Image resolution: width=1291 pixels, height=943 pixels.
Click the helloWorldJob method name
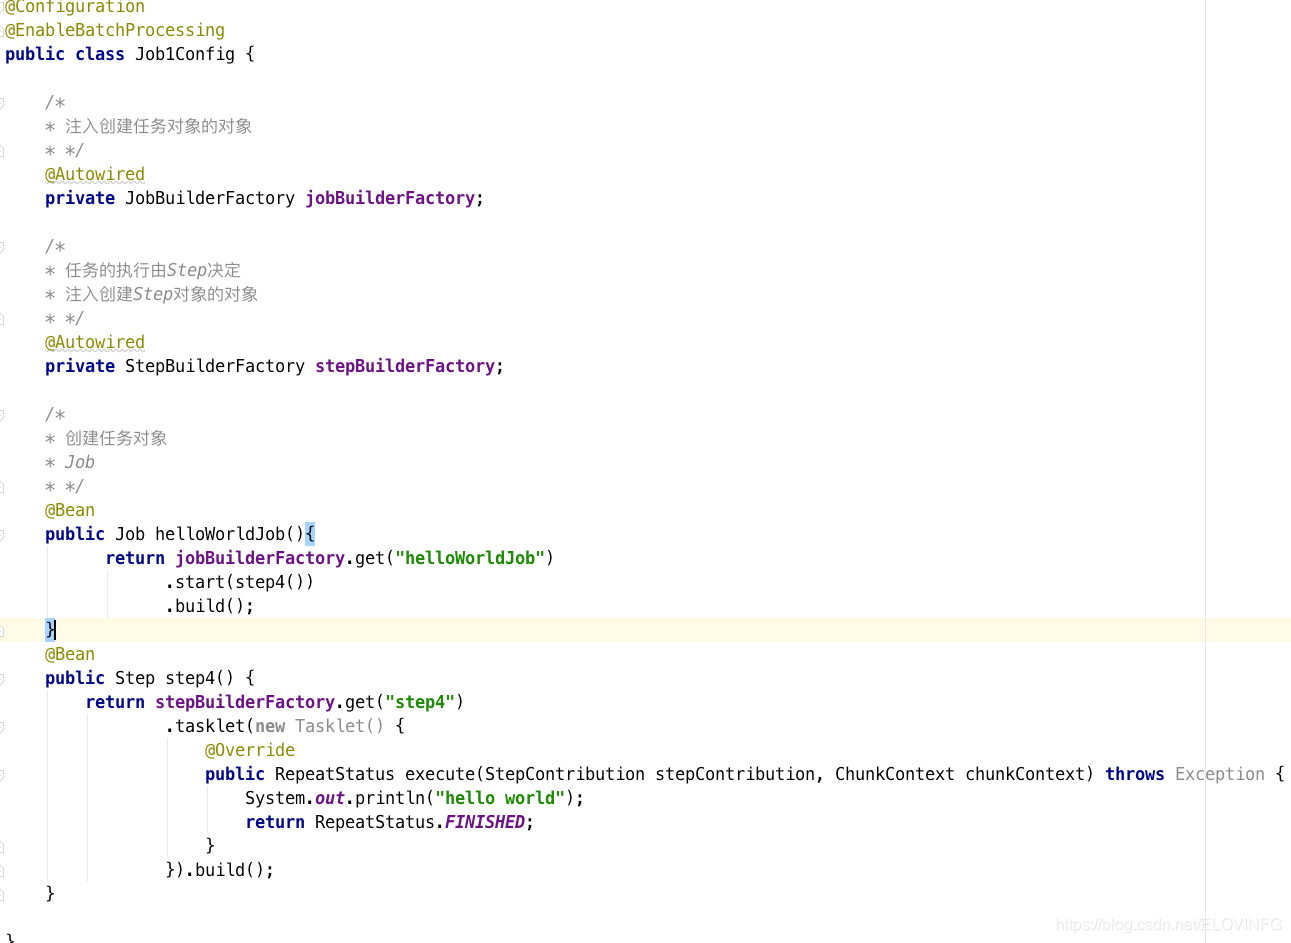pyautogui.click(x=220, y=534)
